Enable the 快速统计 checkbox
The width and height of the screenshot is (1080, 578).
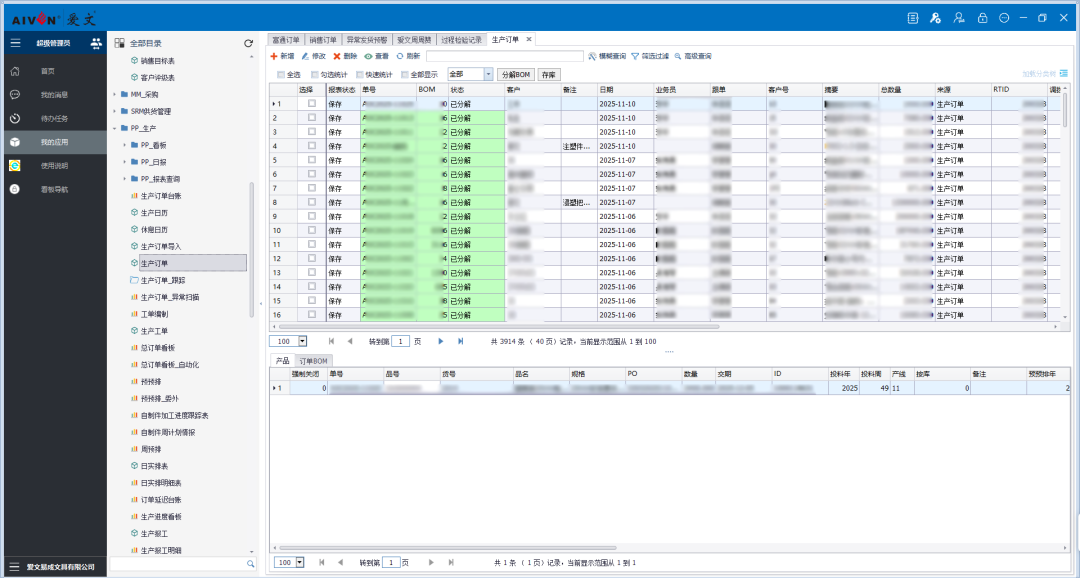360,74
